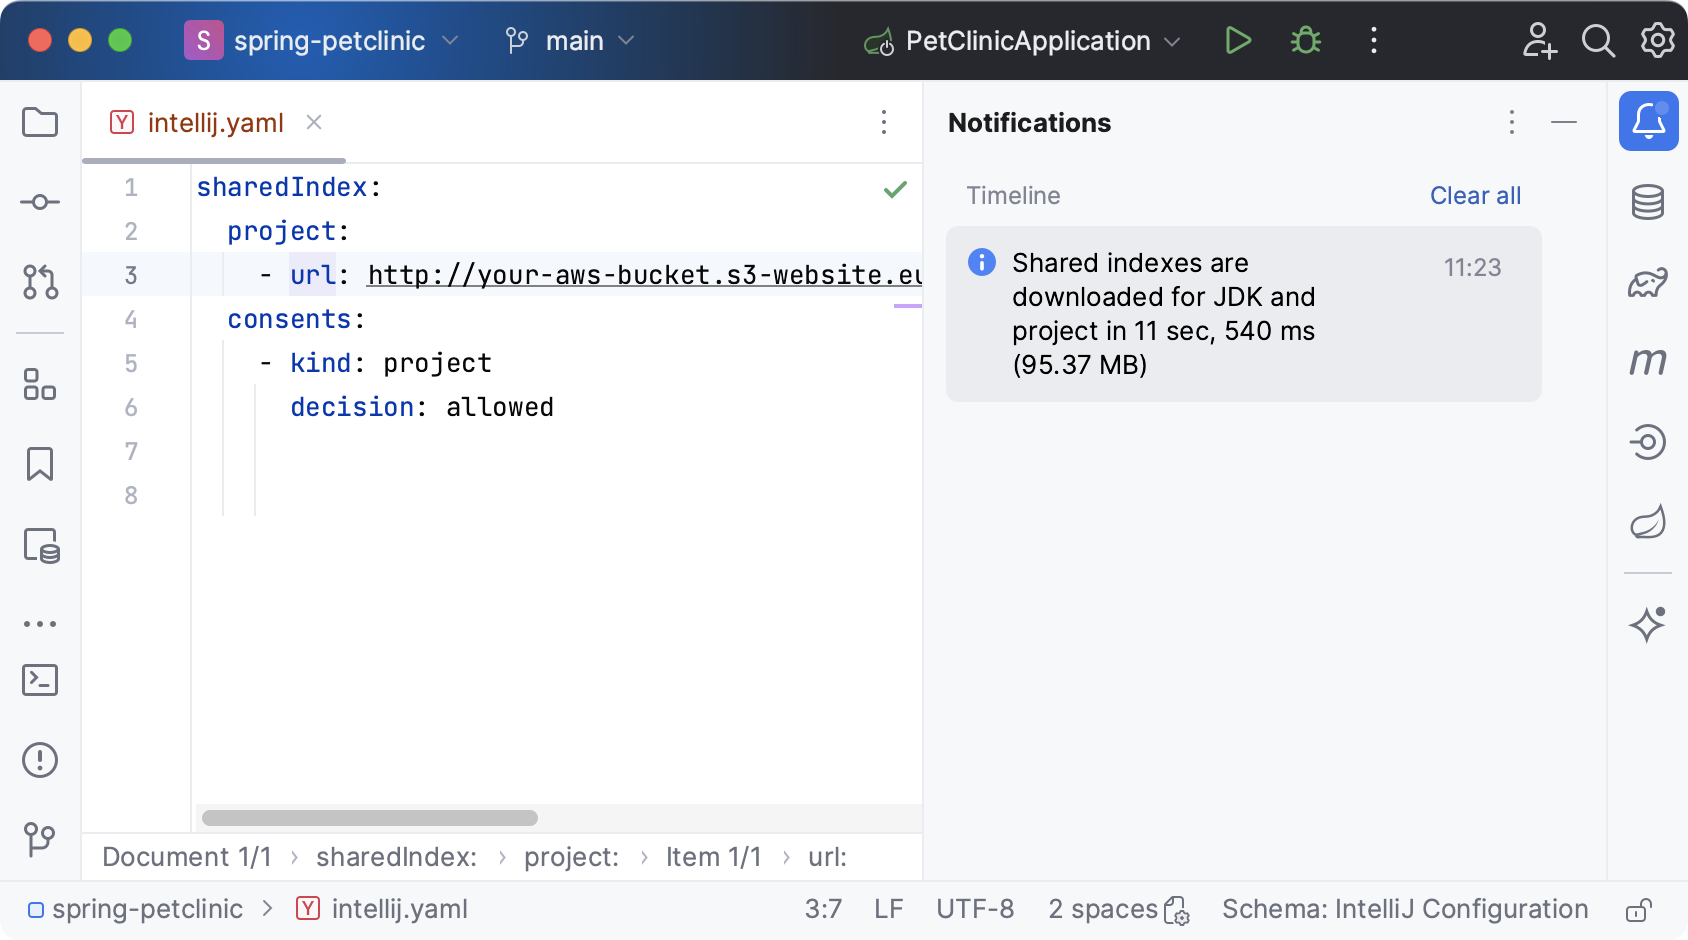Open AI Assistant
Screen dimensions: 1688x940
1648,623
